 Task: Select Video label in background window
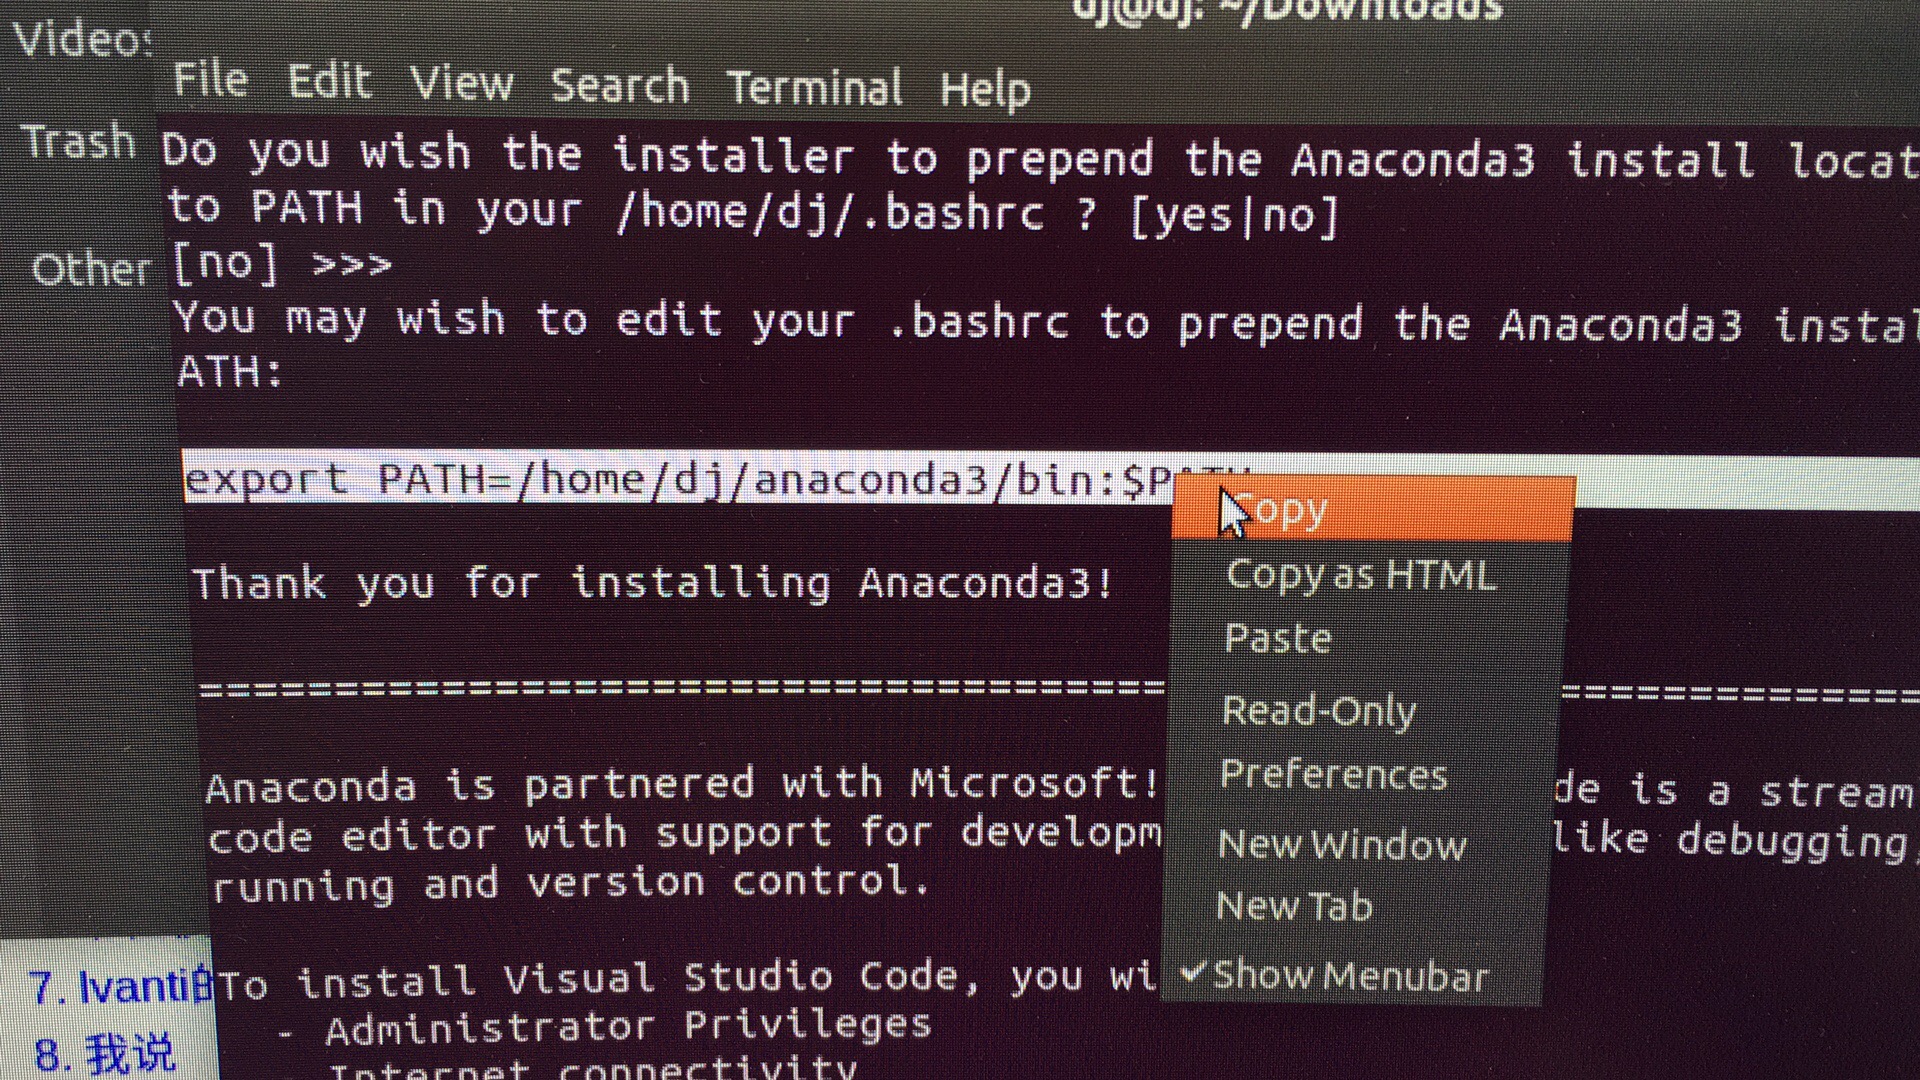click(x=82, y=40)
